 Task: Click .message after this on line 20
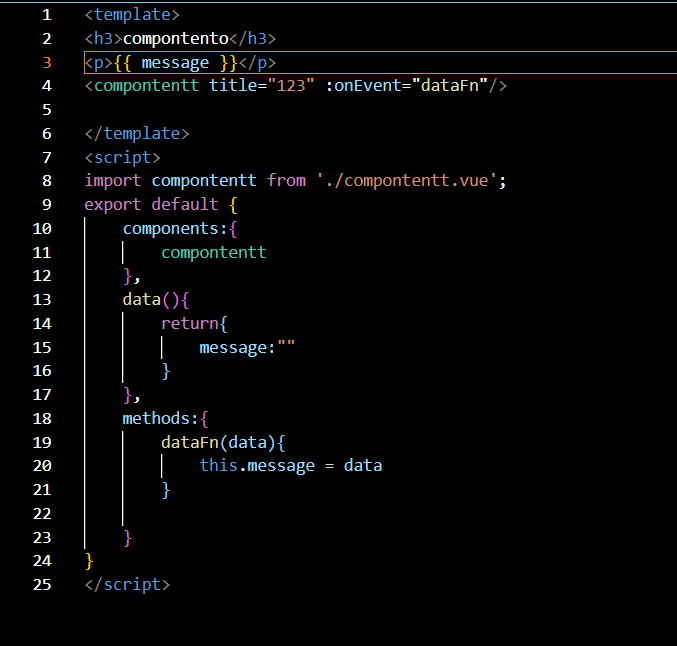tap(276, 466)
